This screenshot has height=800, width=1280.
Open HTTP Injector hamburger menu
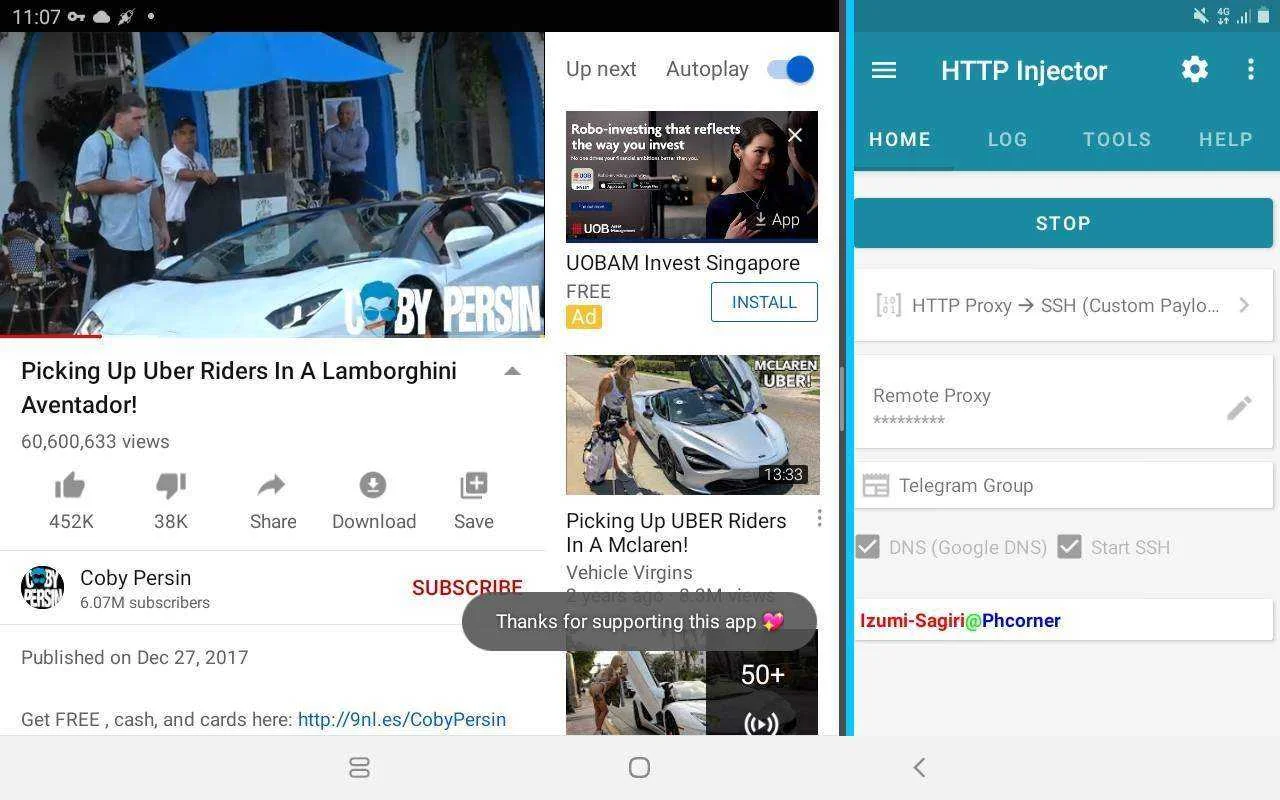pyautogui.click(x=884, y=70)
